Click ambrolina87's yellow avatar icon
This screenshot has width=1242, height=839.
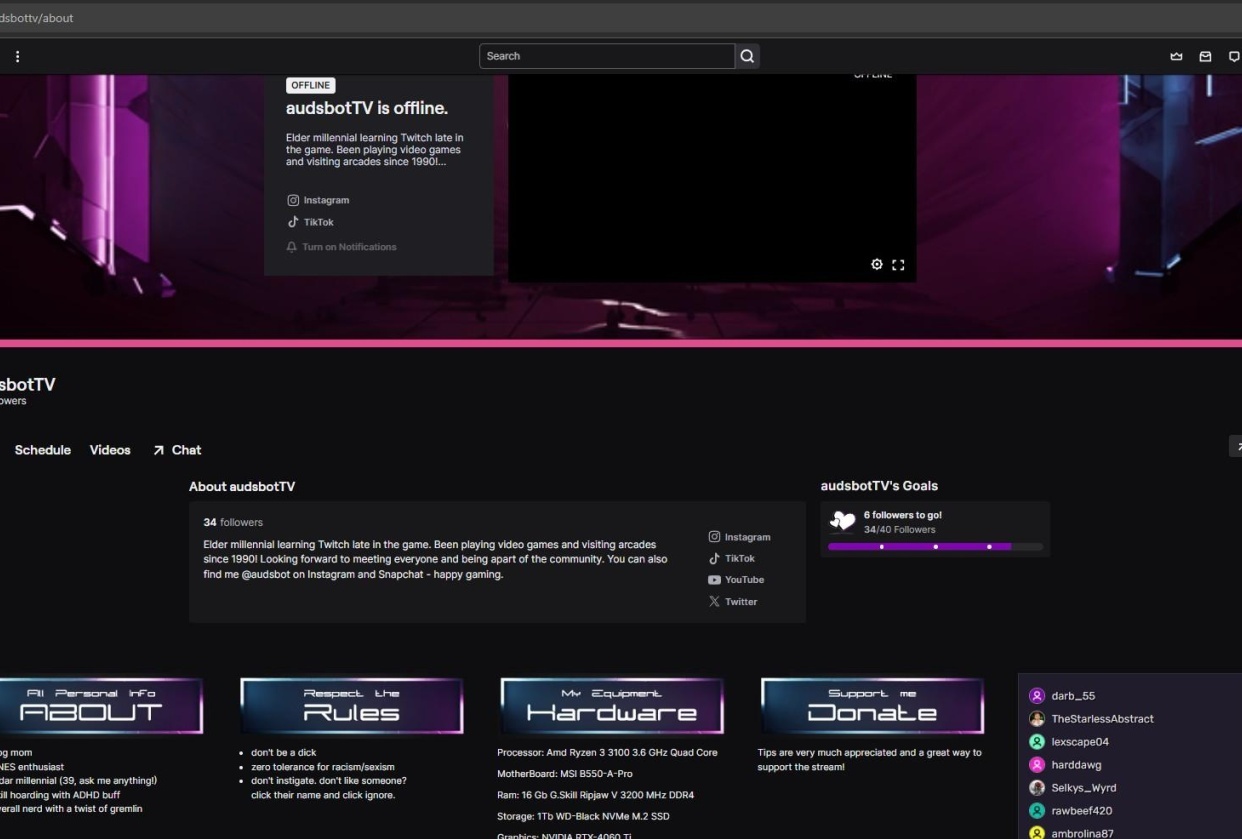point(1037,833)
